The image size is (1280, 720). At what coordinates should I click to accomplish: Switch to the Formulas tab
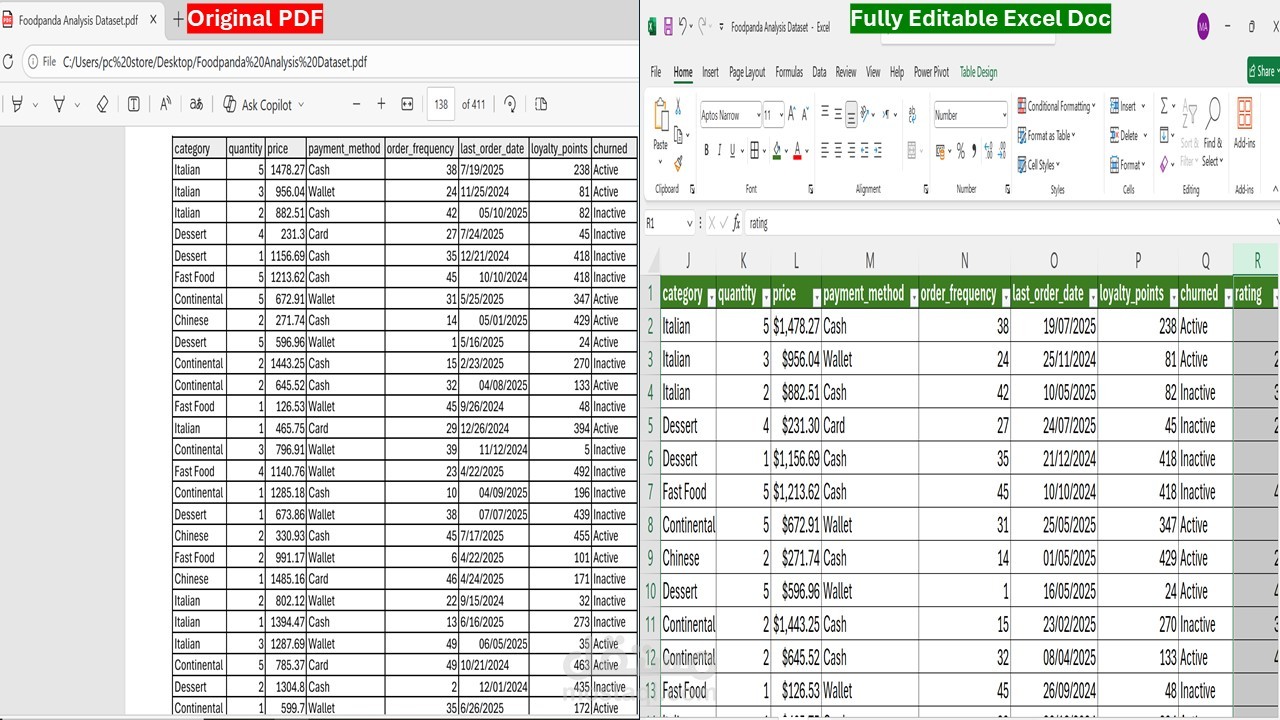point(789,72)
